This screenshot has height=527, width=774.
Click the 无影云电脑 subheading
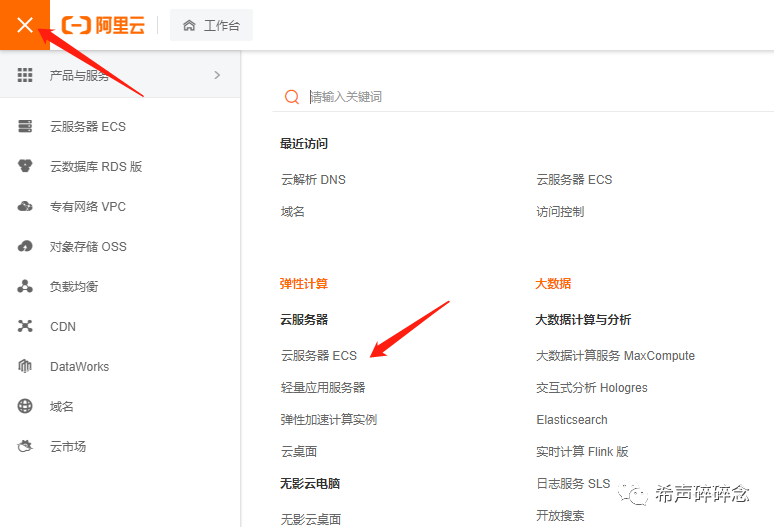point(310,484)
